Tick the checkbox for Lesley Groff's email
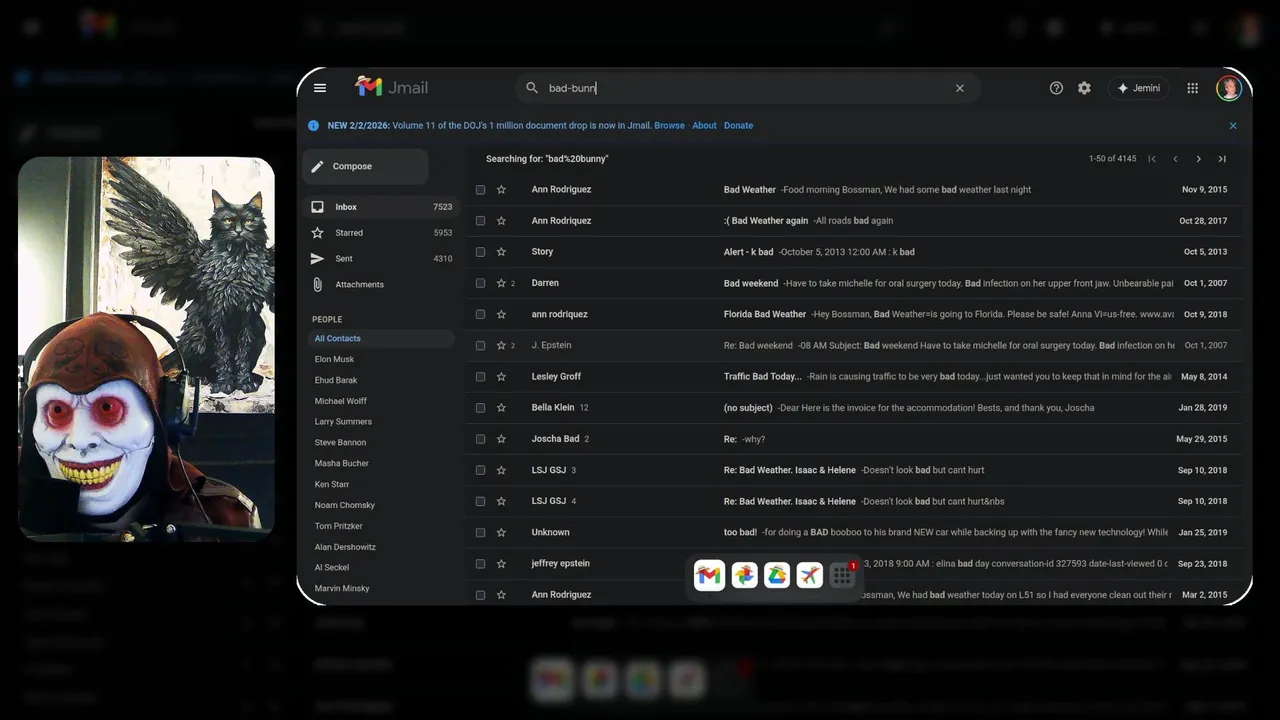Image resolution: width=1280 pixels, height=720 pixels. pyautogui.click(x=481, y=377)
